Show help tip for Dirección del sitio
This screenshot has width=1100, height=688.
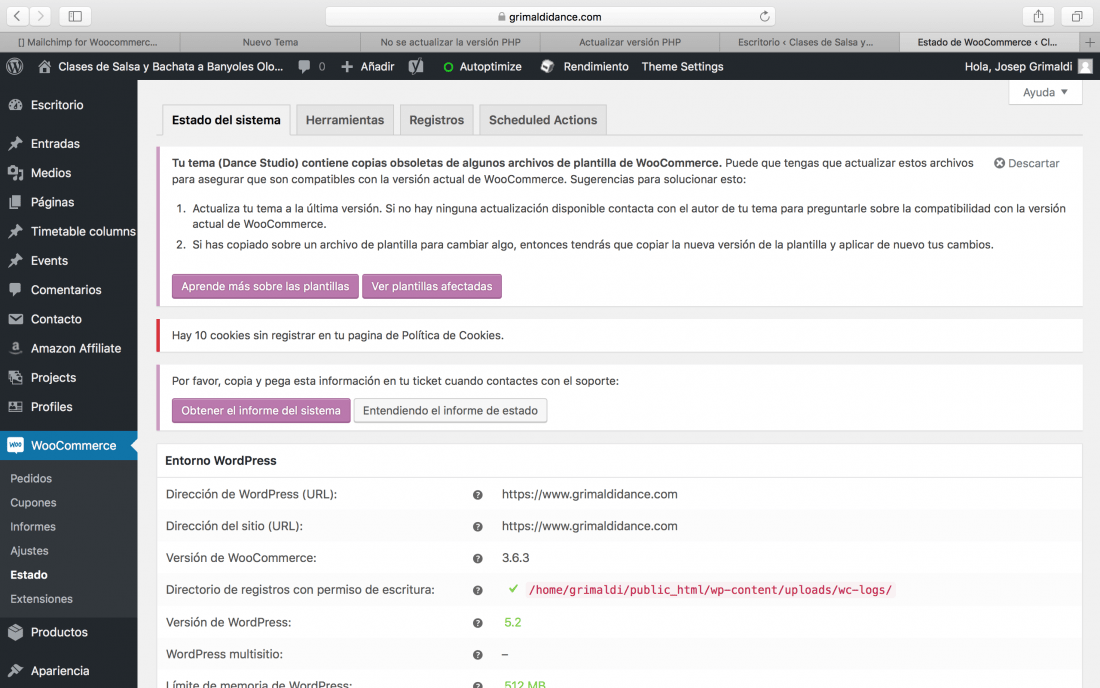478,527
